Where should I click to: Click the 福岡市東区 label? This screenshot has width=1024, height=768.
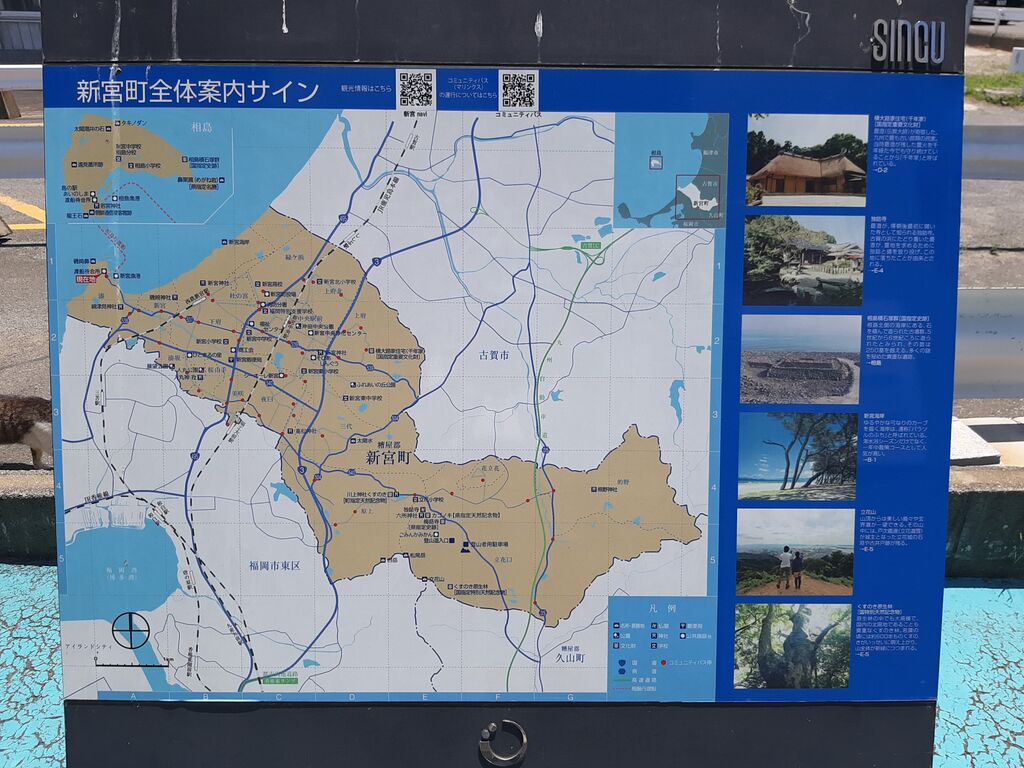(x=274, y=566)
